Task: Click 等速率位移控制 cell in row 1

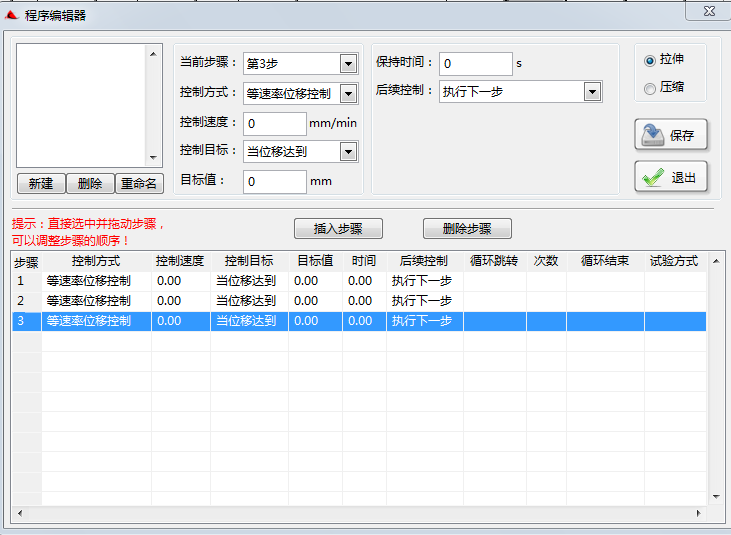Action: click(x=97, y=281)
